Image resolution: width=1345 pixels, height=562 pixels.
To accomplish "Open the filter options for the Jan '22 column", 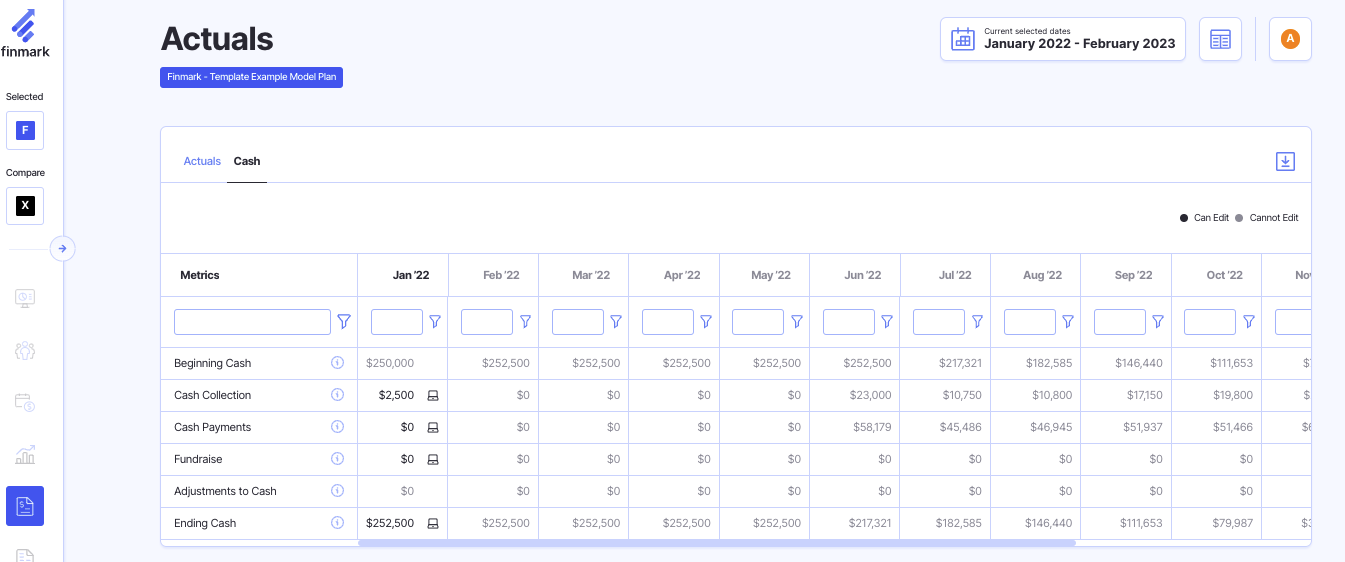I will 435,322.
